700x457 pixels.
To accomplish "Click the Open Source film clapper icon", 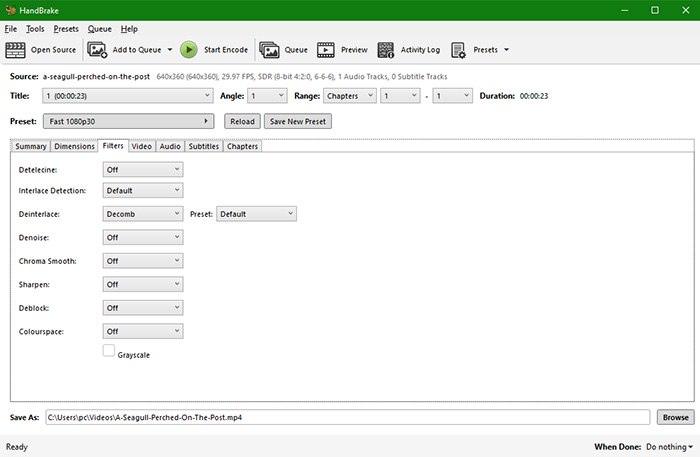I will (x=15, y=50).
